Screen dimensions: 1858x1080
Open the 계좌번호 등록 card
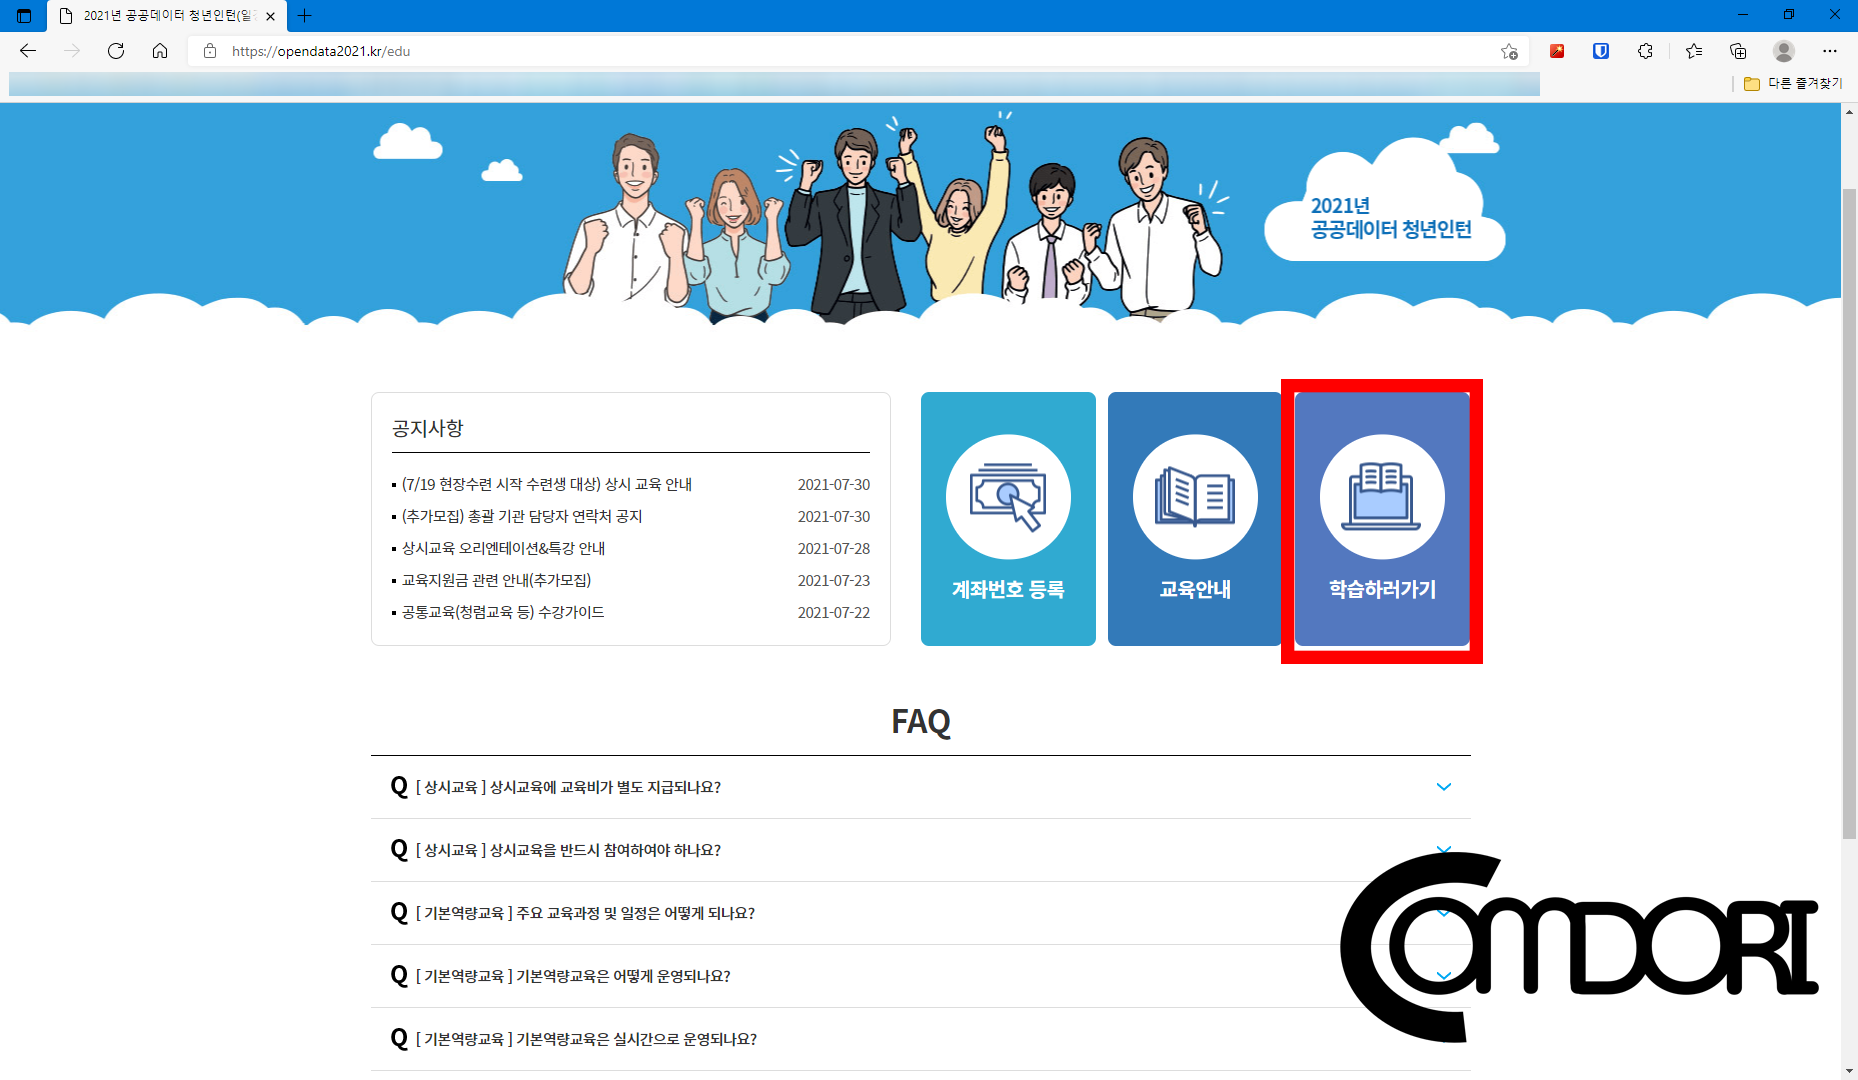[x=1008, y=519]
